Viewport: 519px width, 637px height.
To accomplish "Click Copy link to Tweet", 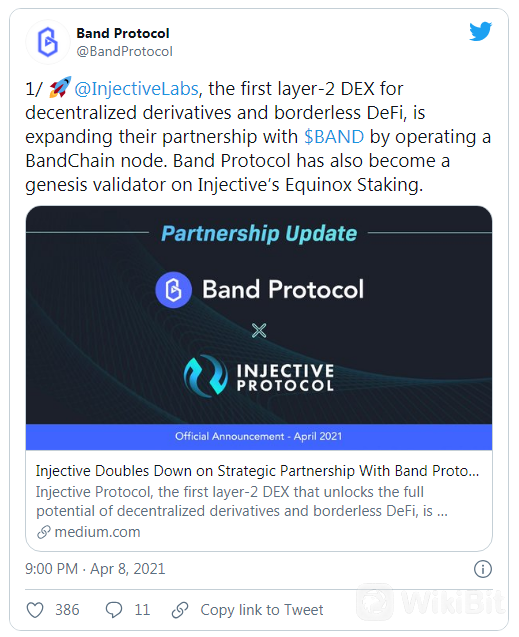I will coord(262,610).
